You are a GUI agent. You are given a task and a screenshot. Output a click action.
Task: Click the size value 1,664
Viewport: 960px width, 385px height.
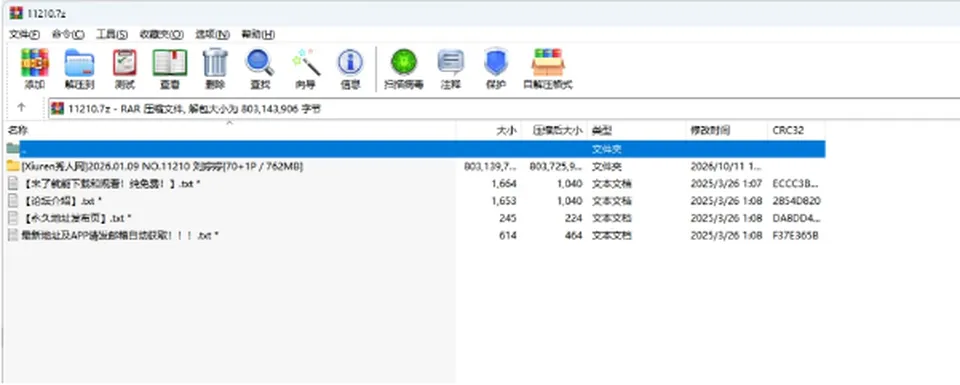[504, 184]
